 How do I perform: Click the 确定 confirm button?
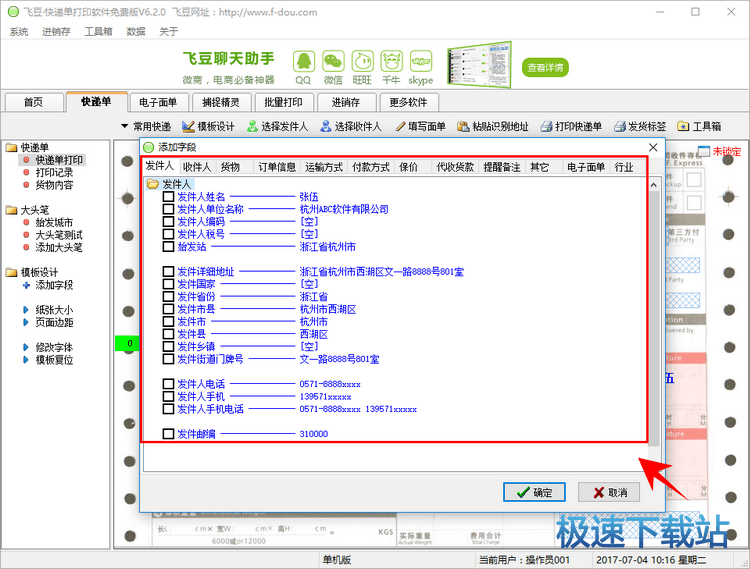point(534,492)
